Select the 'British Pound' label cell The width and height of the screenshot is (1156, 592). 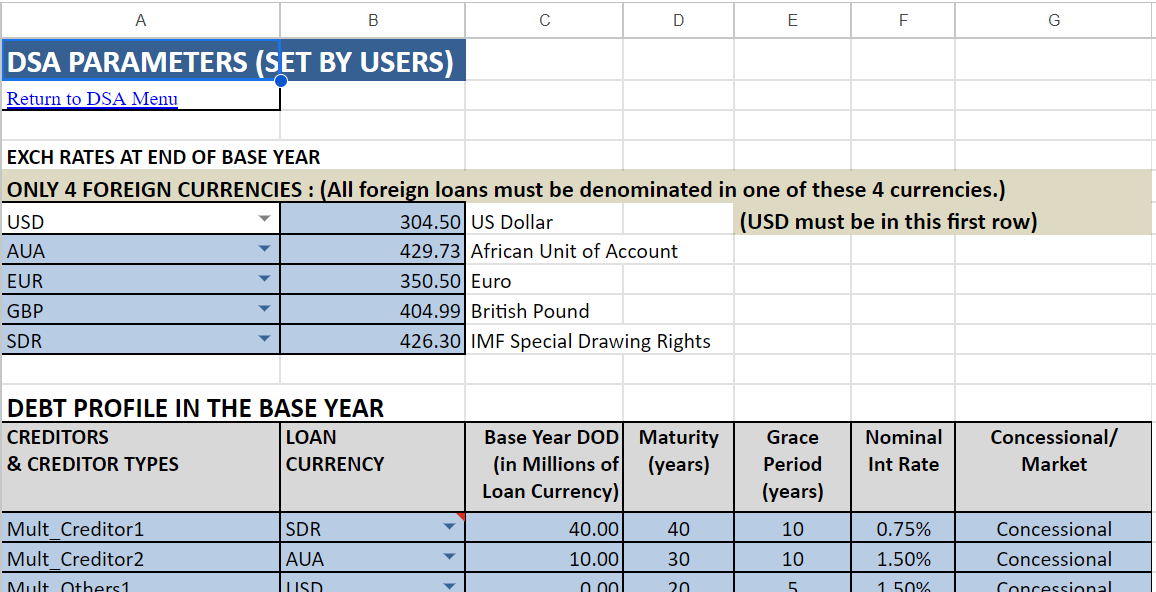tap(544, 310)
